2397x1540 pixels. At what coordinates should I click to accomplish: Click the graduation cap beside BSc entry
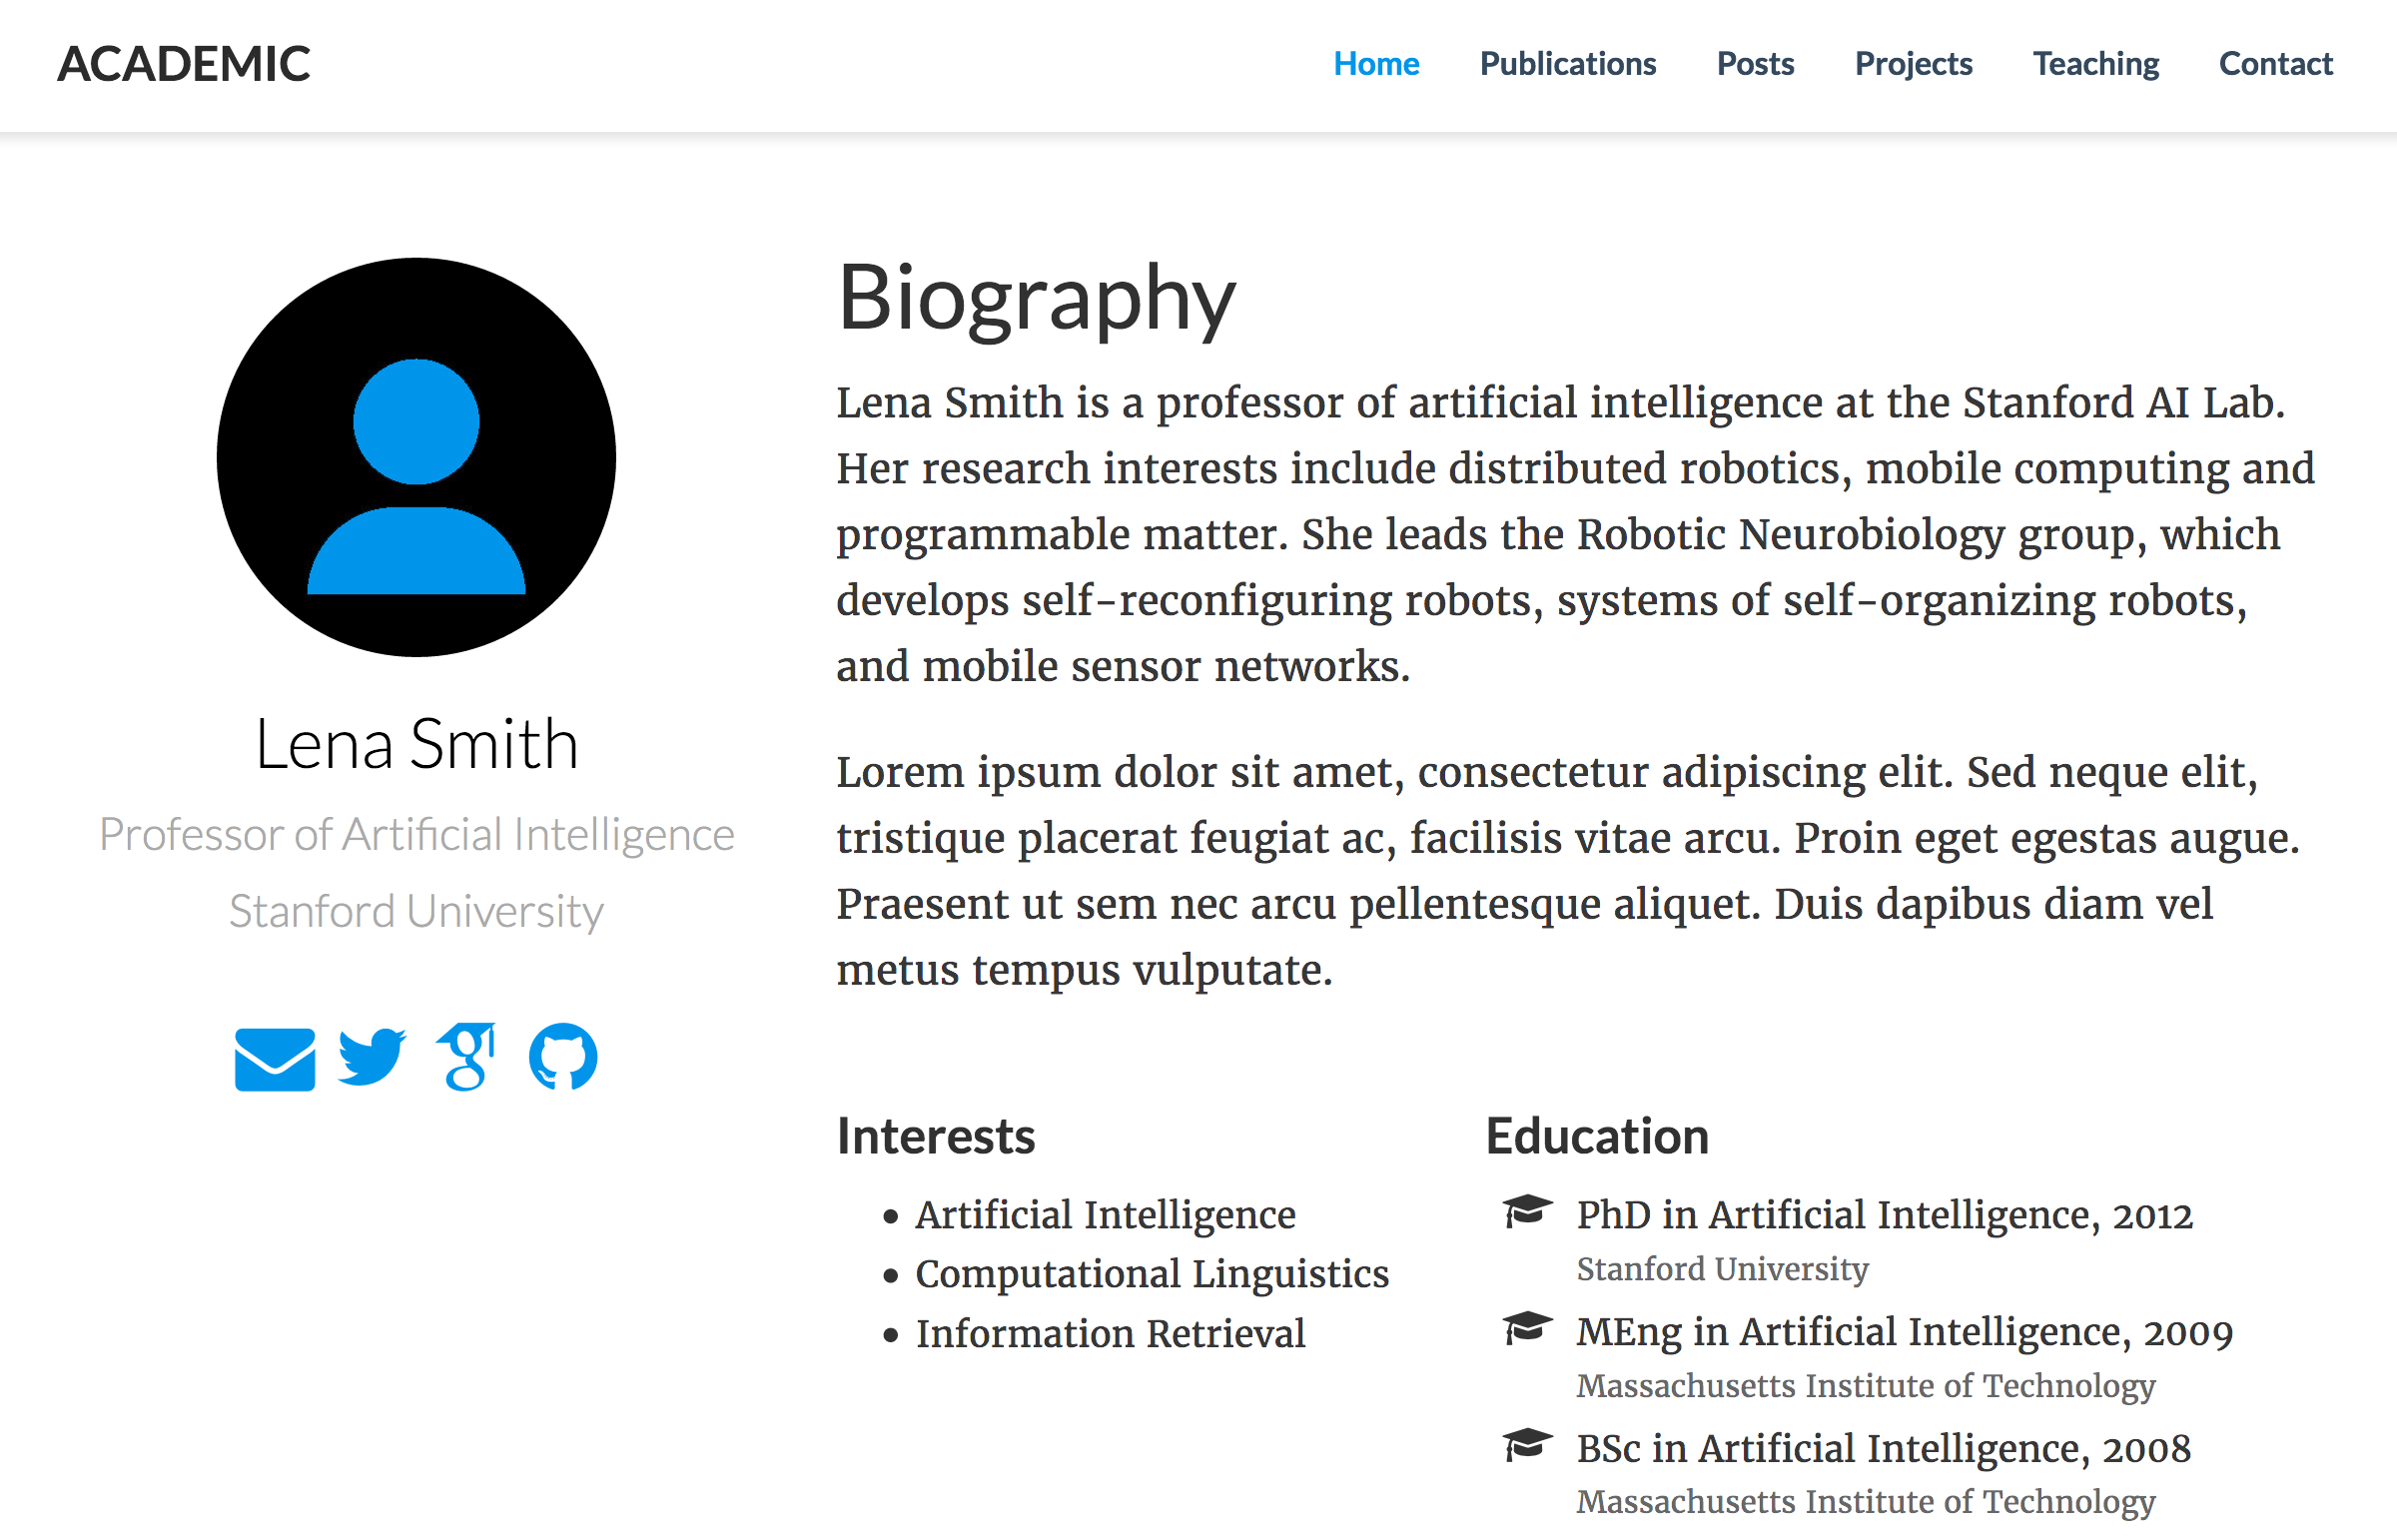(1527, 1445)
